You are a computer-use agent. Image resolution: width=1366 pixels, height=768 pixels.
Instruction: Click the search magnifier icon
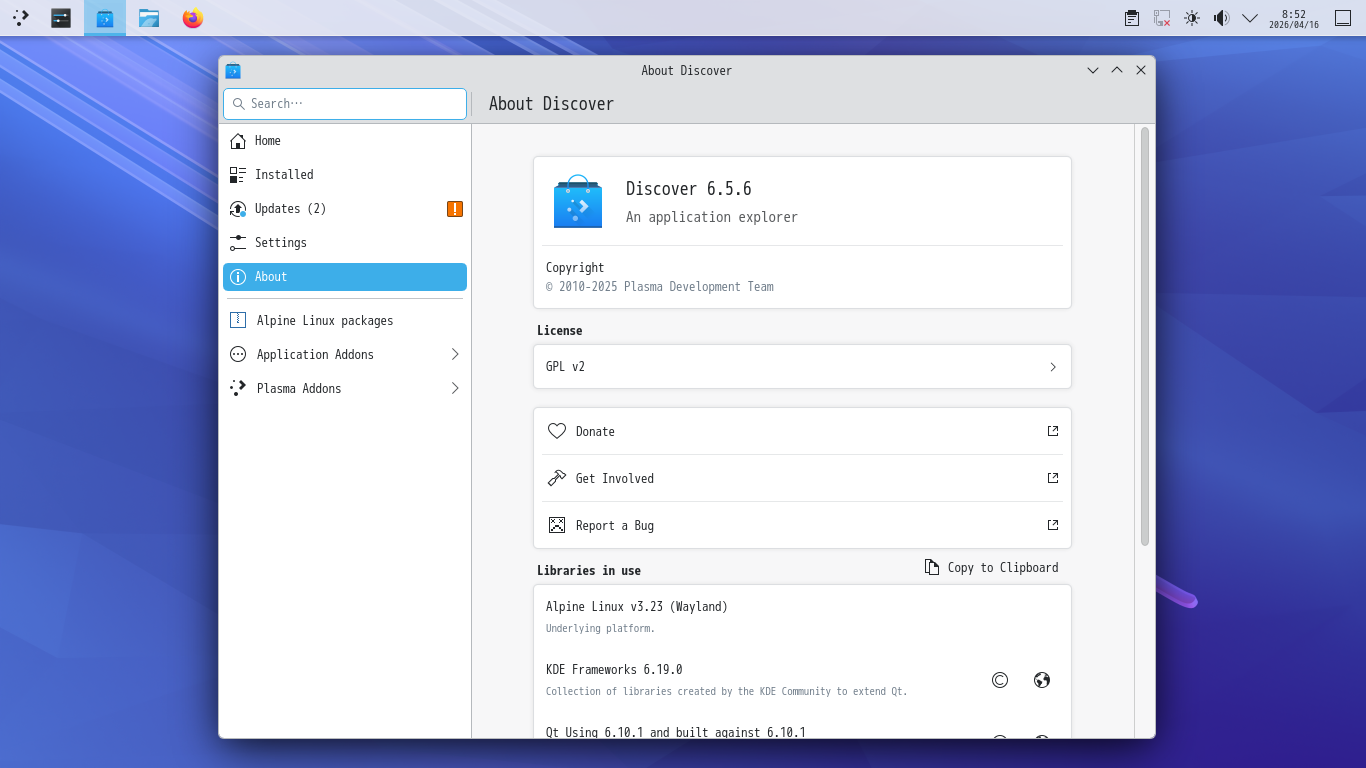point(239,104)
